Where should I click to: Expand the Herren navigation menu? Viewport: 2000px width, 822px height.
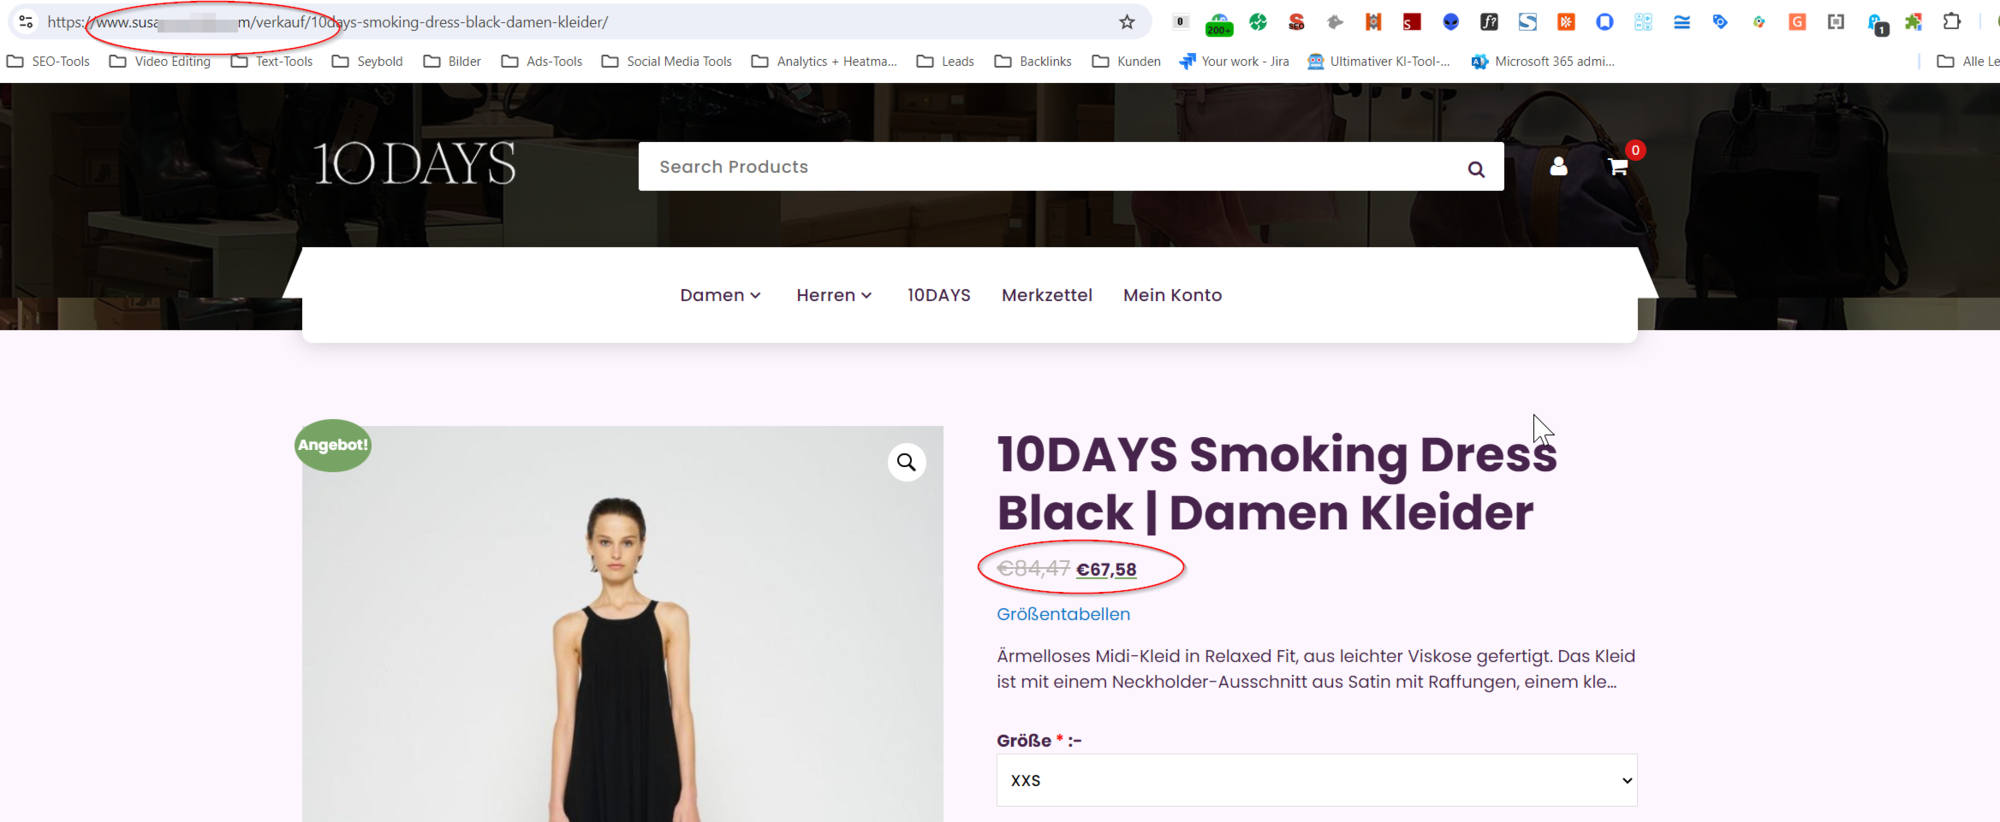click(834, 295)
